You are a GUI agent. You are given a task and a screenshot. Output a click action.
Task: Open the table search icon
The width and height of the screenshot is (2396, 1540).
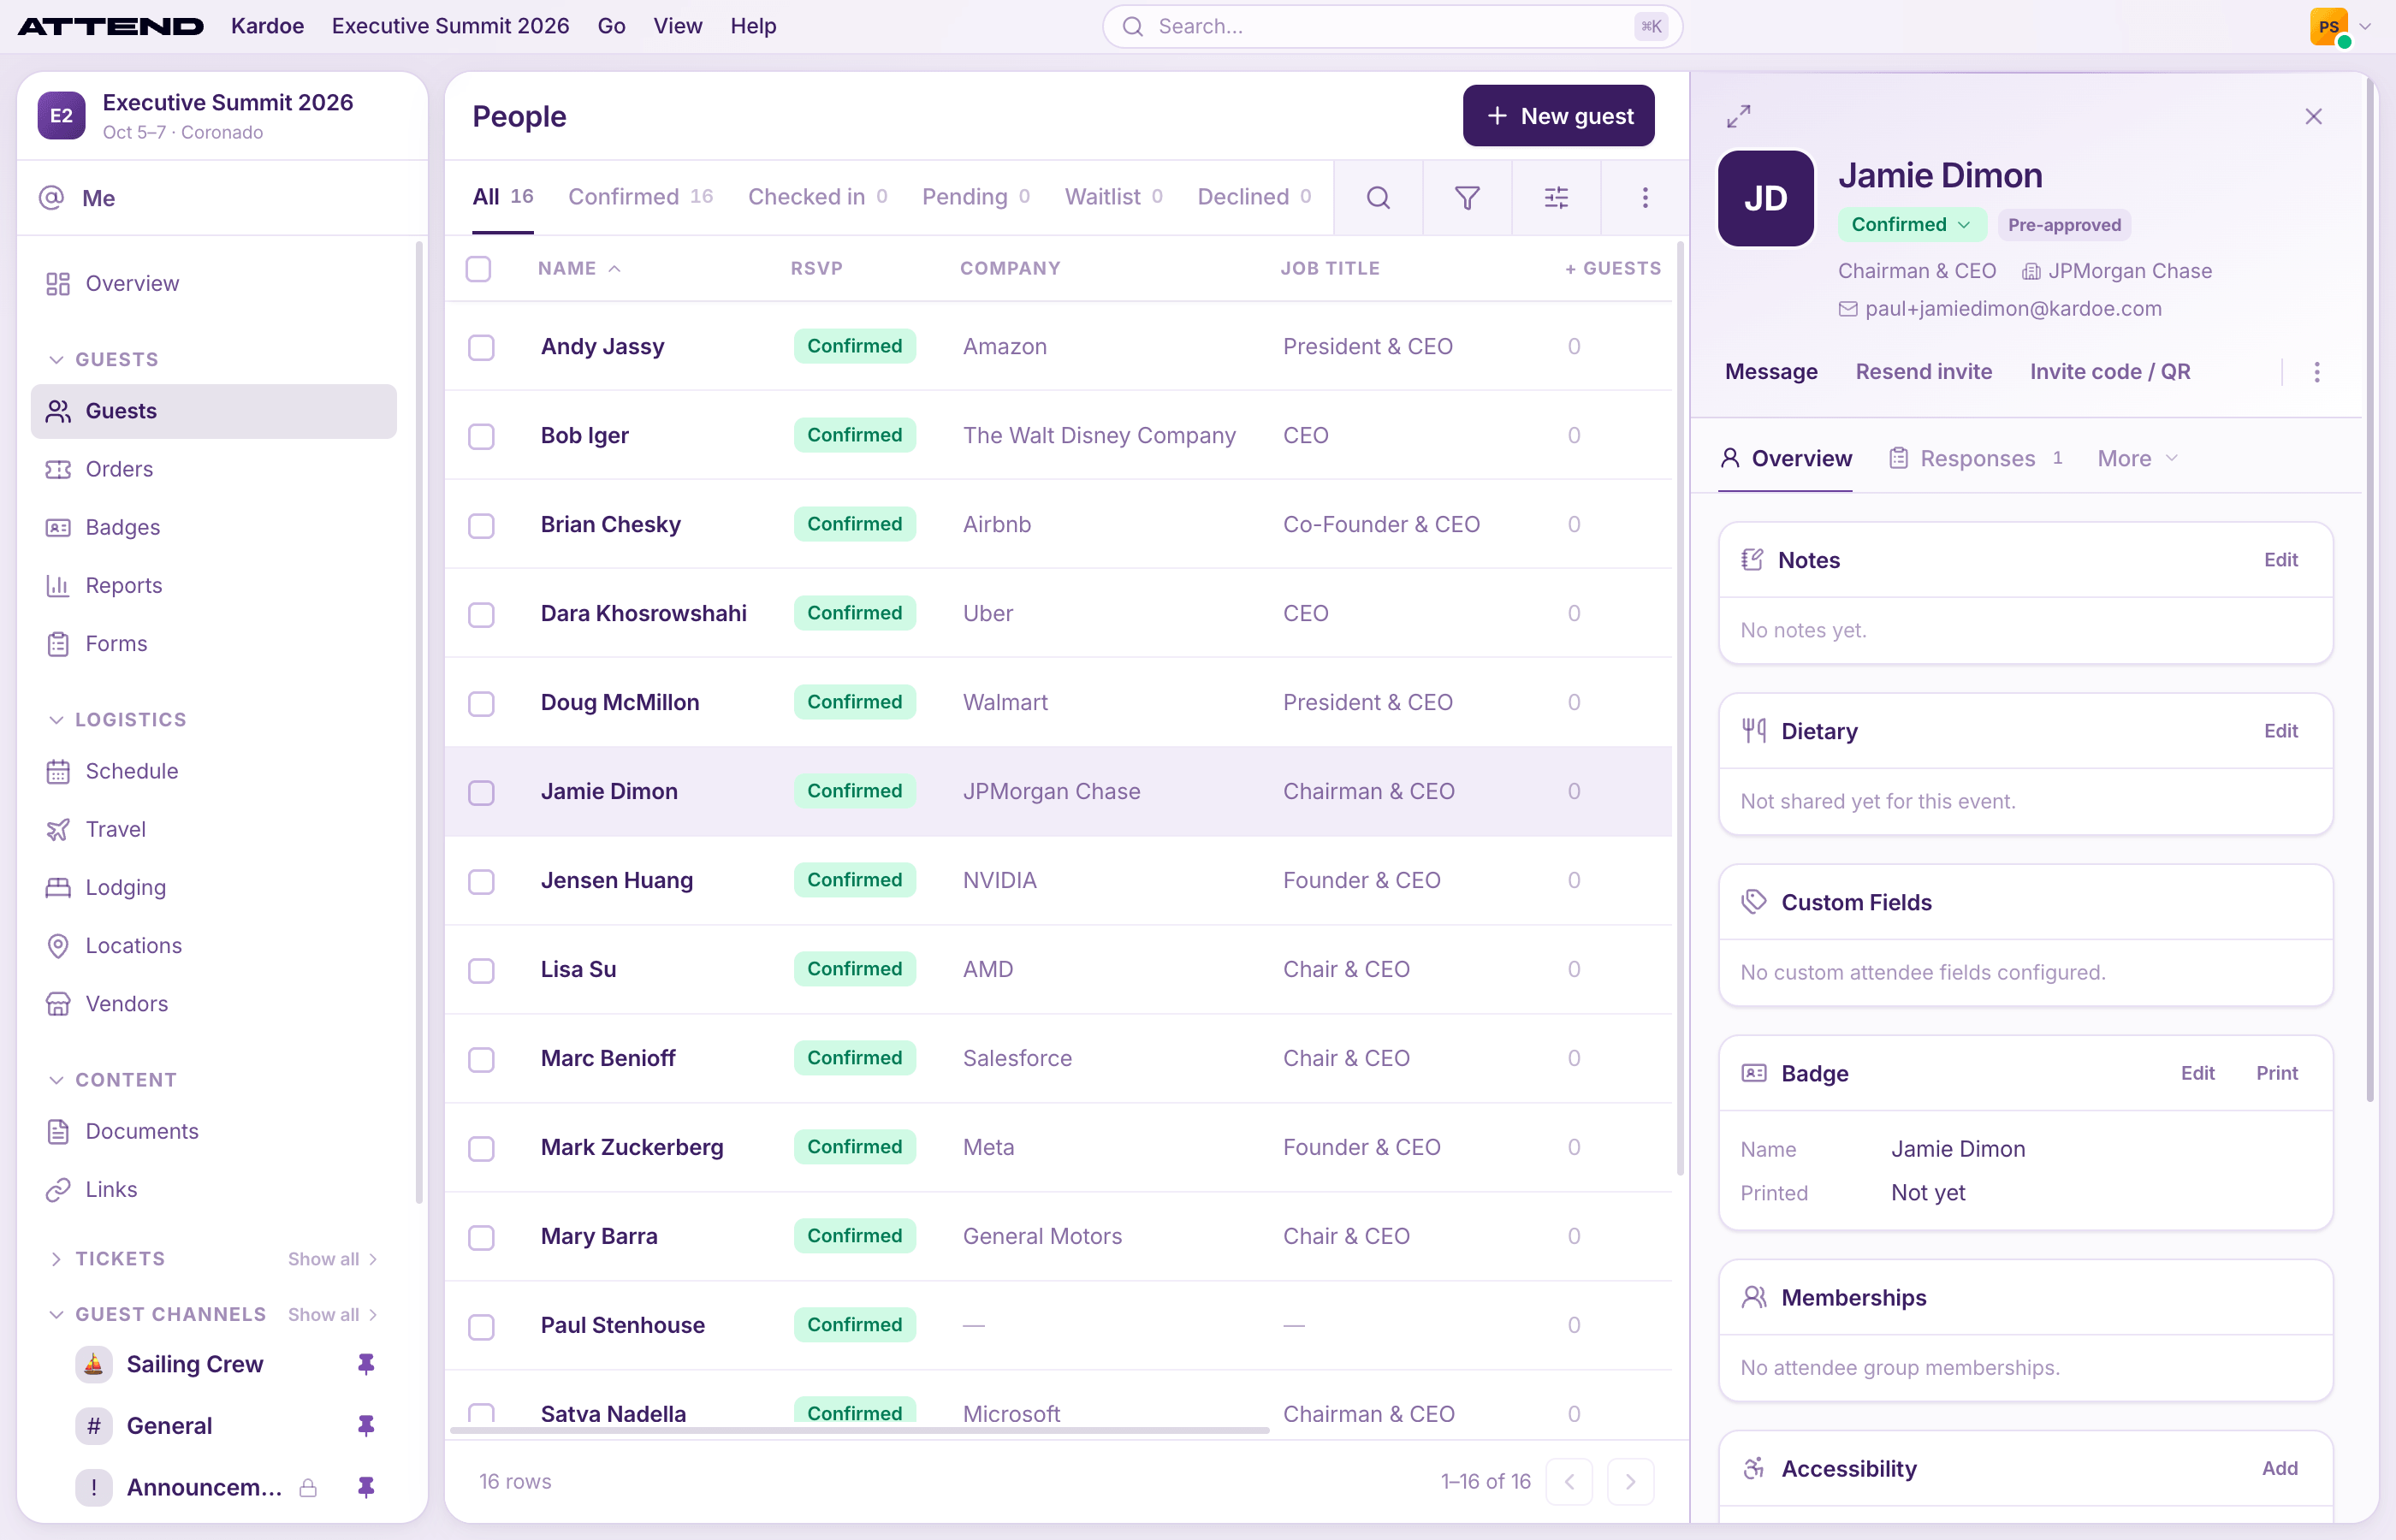(1378, 197)
